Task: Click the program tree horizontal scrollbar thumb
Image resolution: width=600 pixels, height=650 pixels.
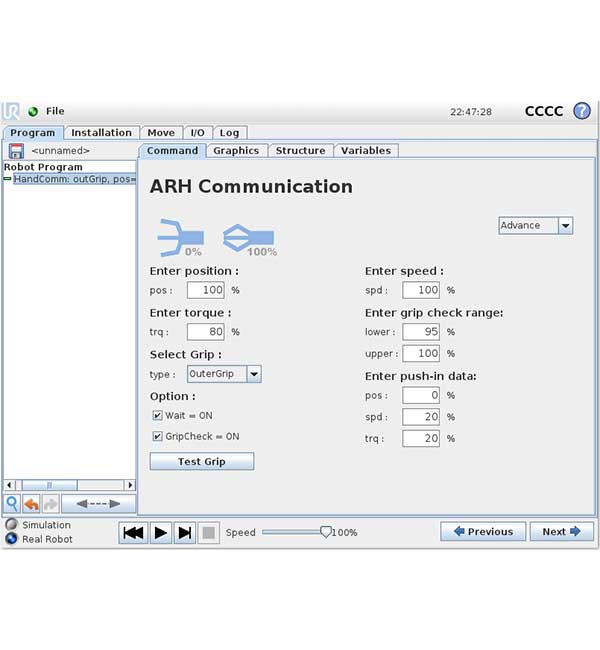Action: pos(49,485)
